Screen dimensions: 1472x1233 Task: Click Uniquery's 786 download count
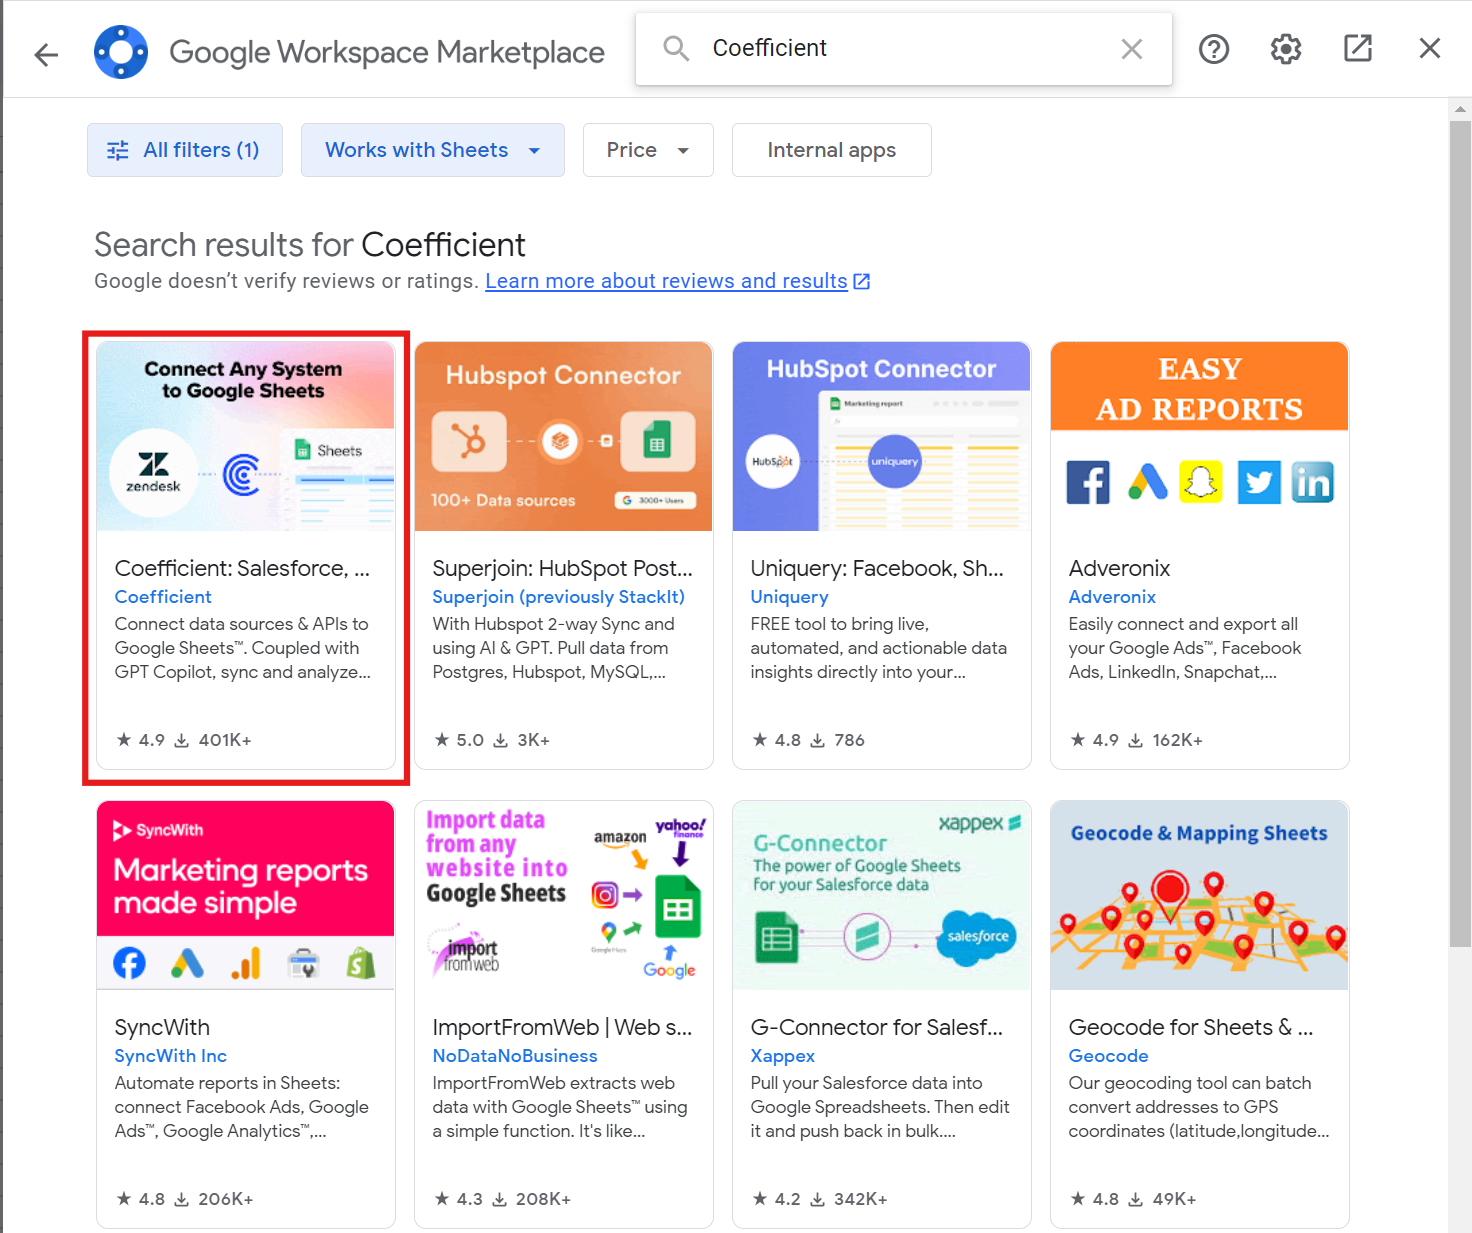point(838,740)
